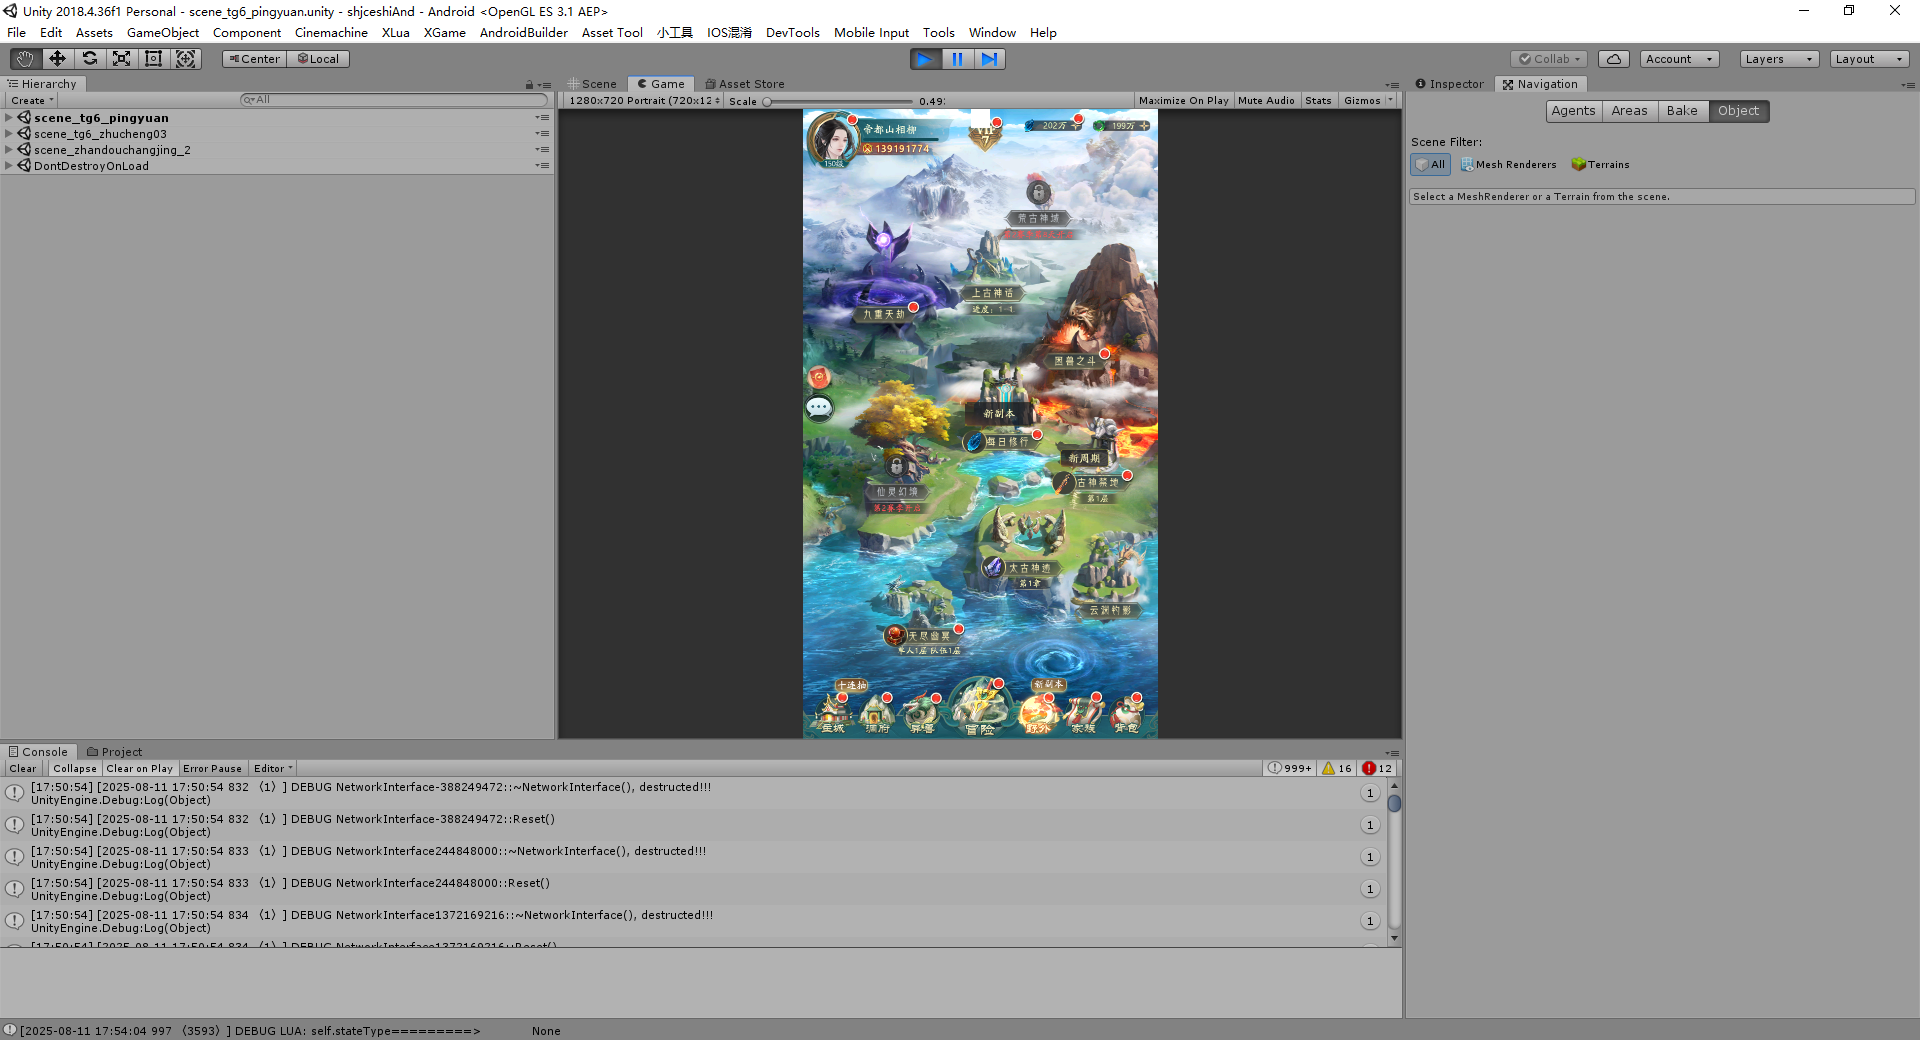Select the combined Transform tool
Viewport: 1920px width, 1040px height.
point(185,59)
